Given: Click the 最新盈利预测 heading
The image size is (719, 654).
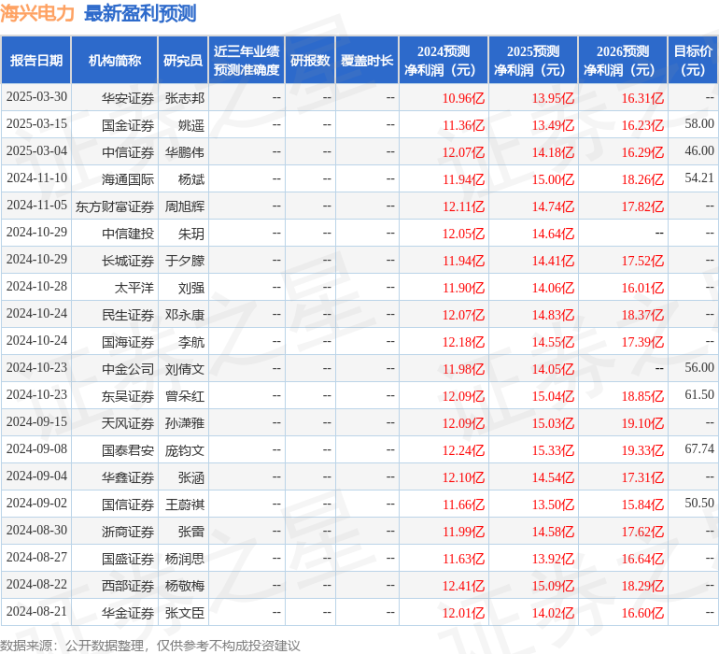Looking at the screenshot, I should pyautogui.click(x=140, y=13).
